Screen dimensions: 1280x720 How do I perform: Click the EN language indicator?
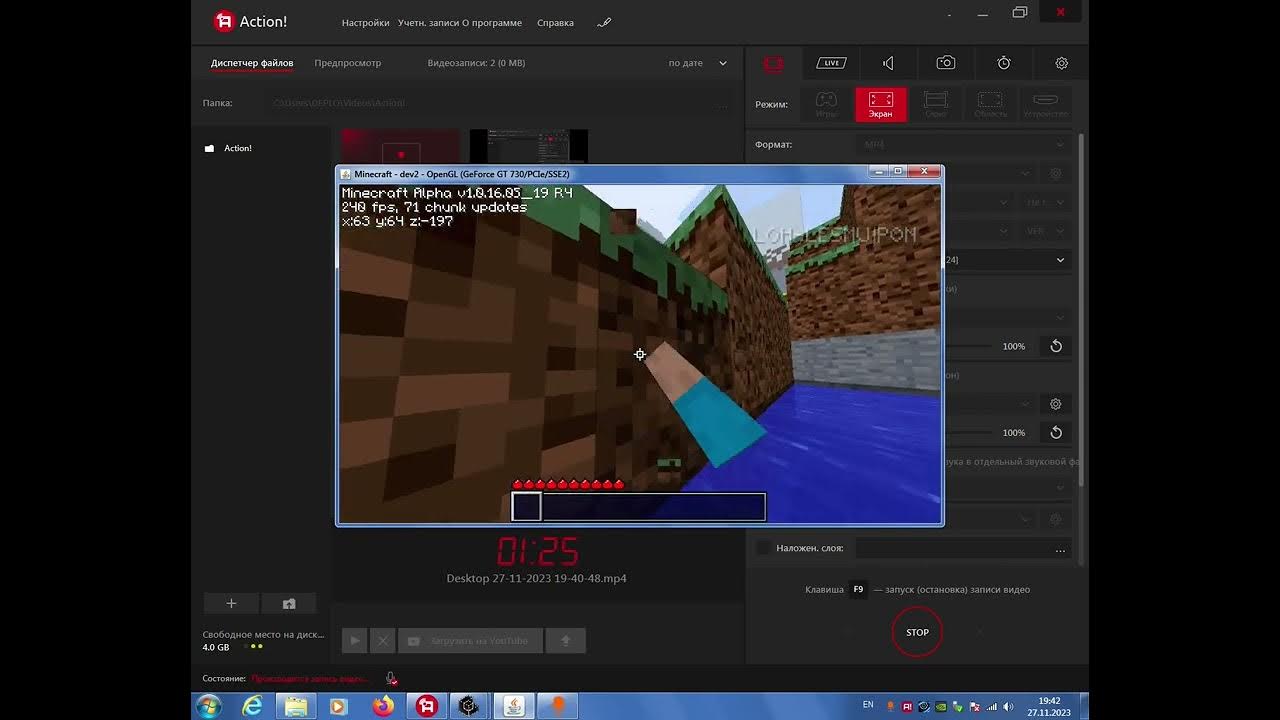tap(868, 705)
